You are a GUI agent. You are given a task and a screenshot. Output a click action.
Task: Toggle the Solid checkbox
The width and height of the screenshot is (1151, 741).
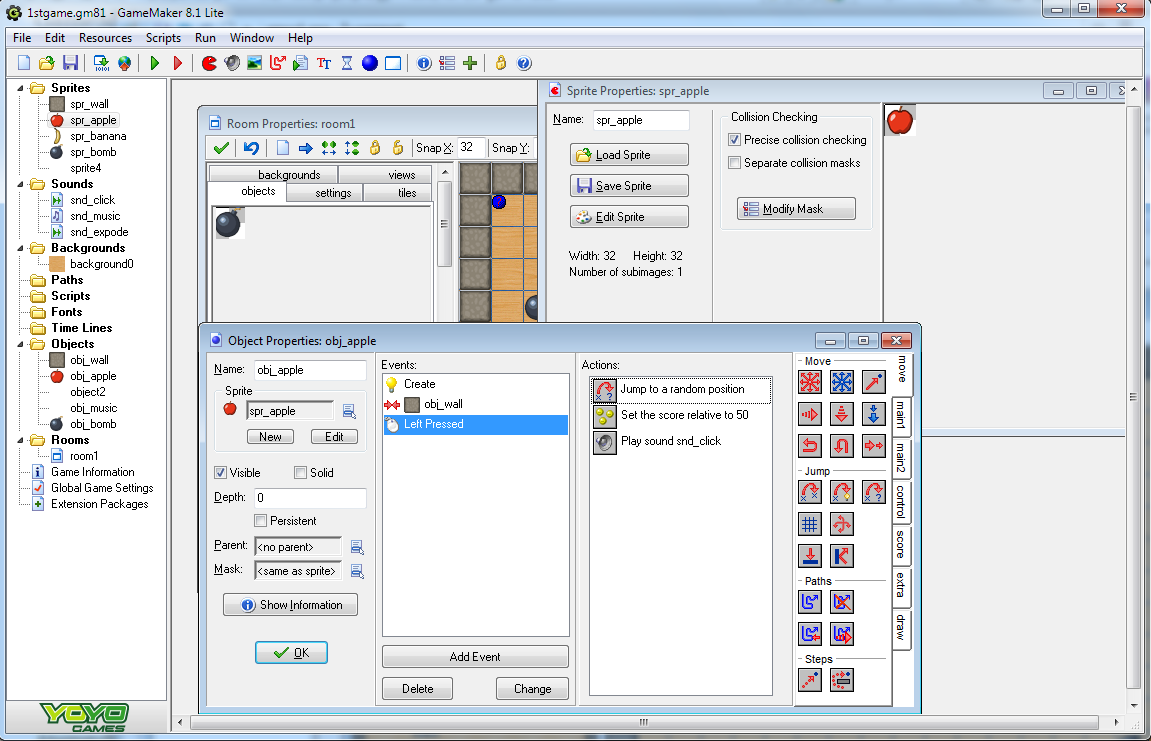[x=300, y=473]
